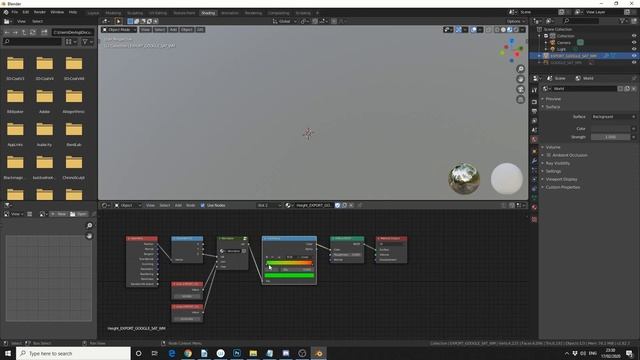Open the Material properties tab icon
This screenshot has height=360, width=640.
(534, 207)
